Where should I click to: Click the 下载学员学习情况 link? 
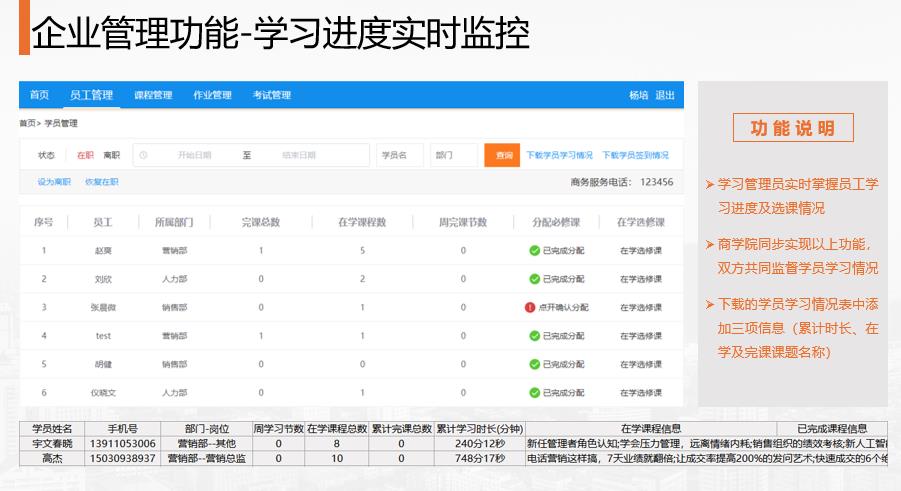[559, 155]
